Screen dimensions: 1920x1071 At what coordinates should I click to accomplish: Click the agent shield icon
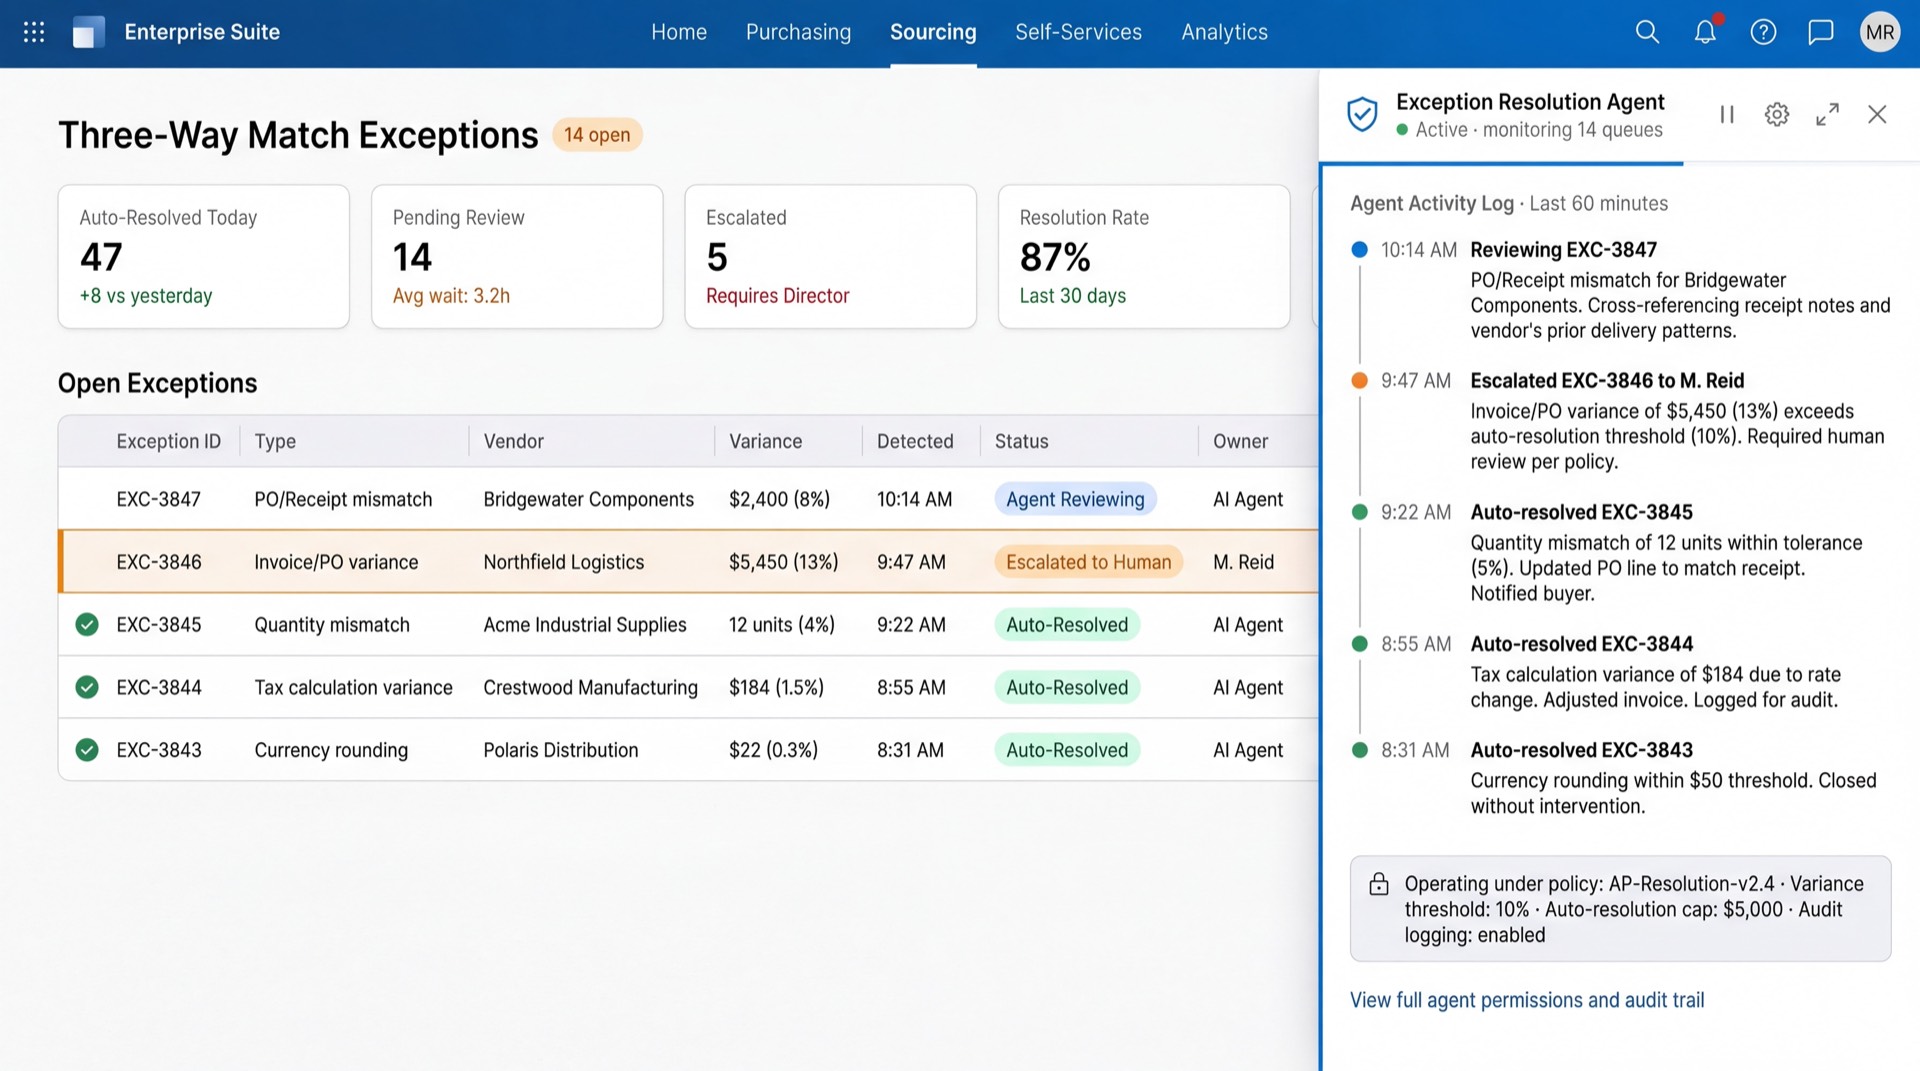click(1362, 114)
